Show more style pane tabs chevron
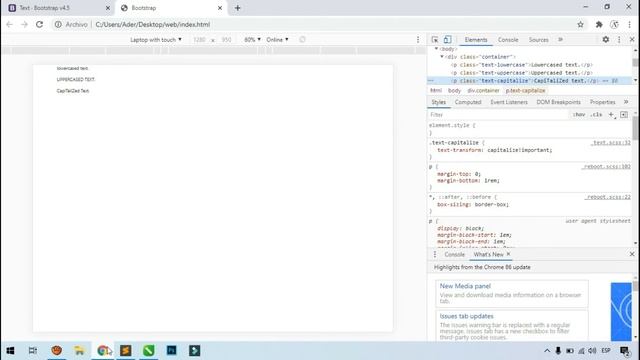 [x=626, y=102]
